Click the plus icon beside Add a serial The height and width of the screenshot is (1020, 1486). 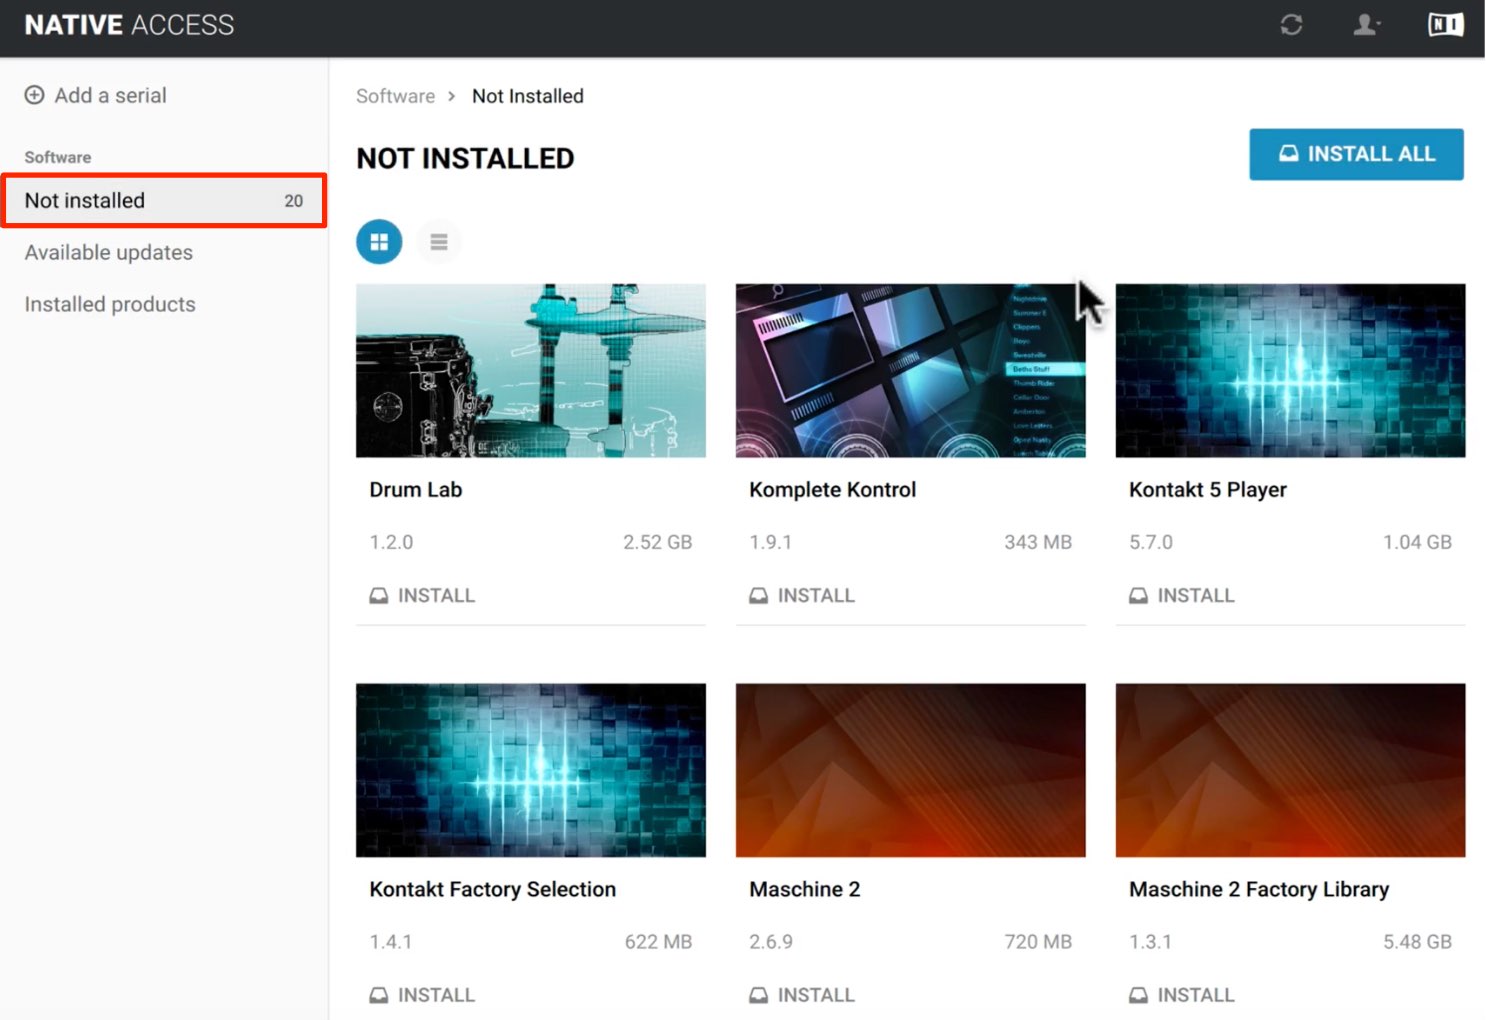tap(34, 95)
